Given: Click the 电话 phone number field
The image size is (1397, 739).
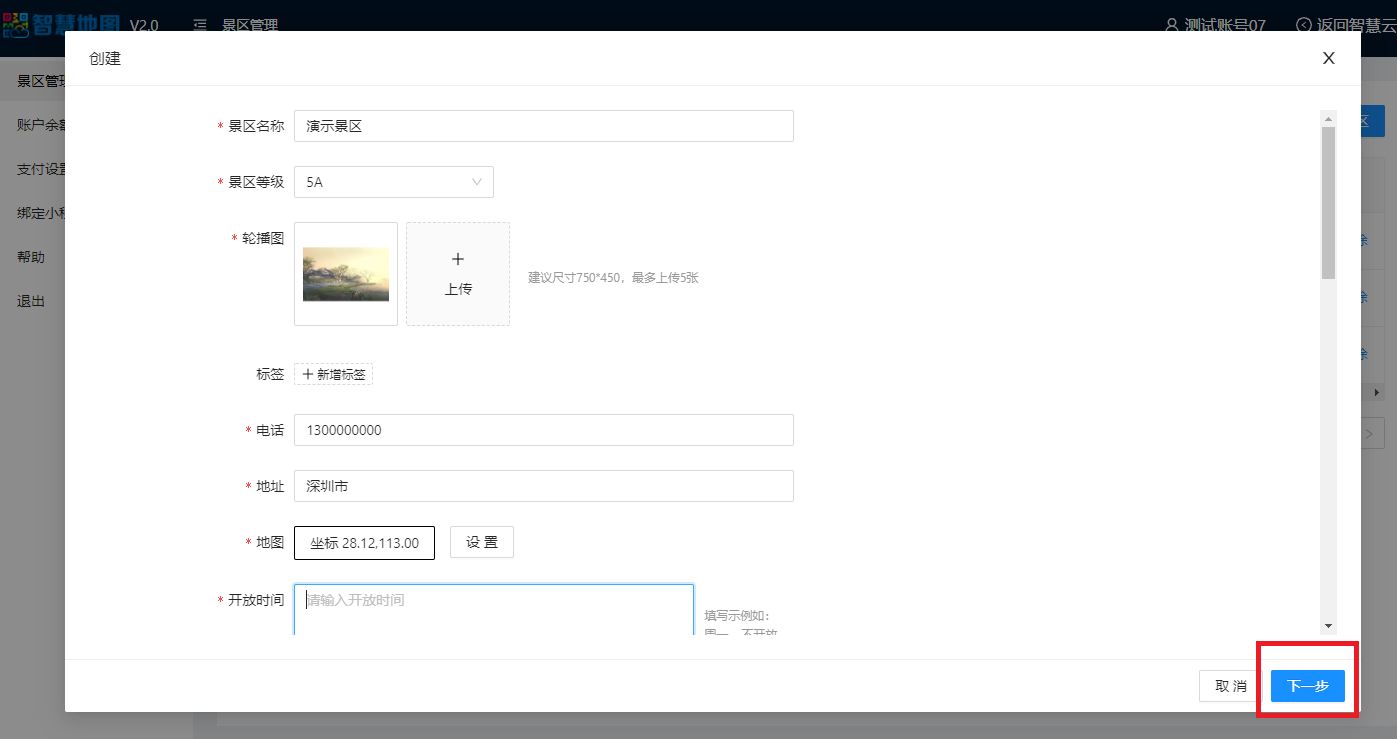Looking at the screenshot, I should [543, 430].
